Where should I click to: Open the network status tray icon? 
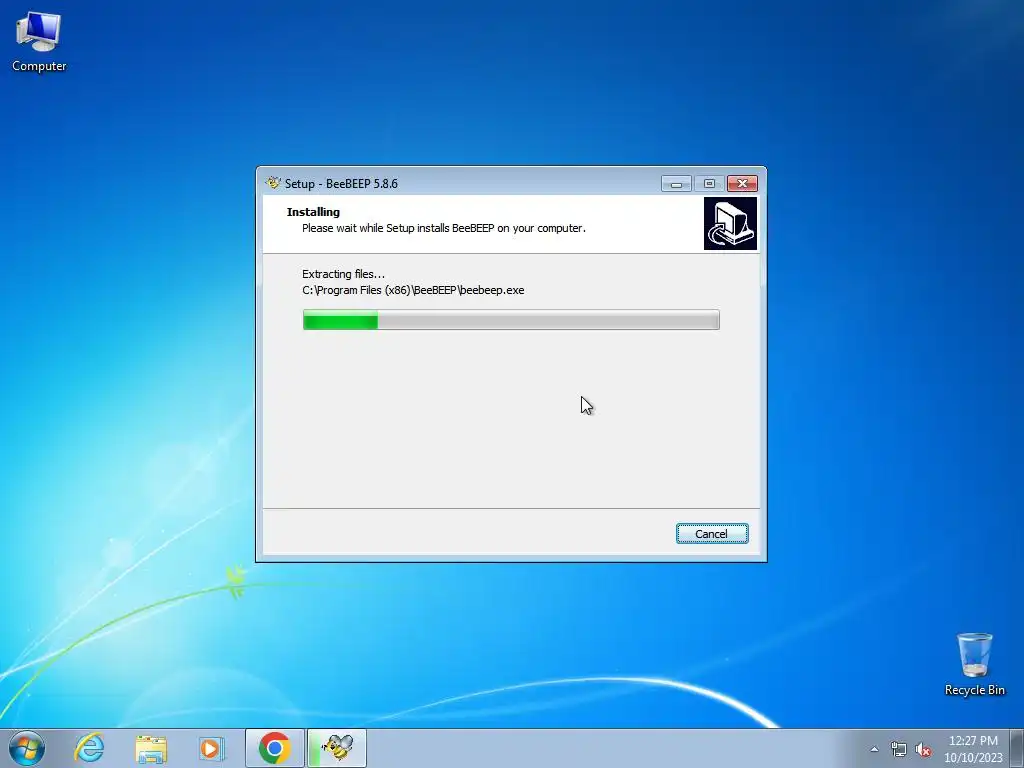click(x=899, y=749)
